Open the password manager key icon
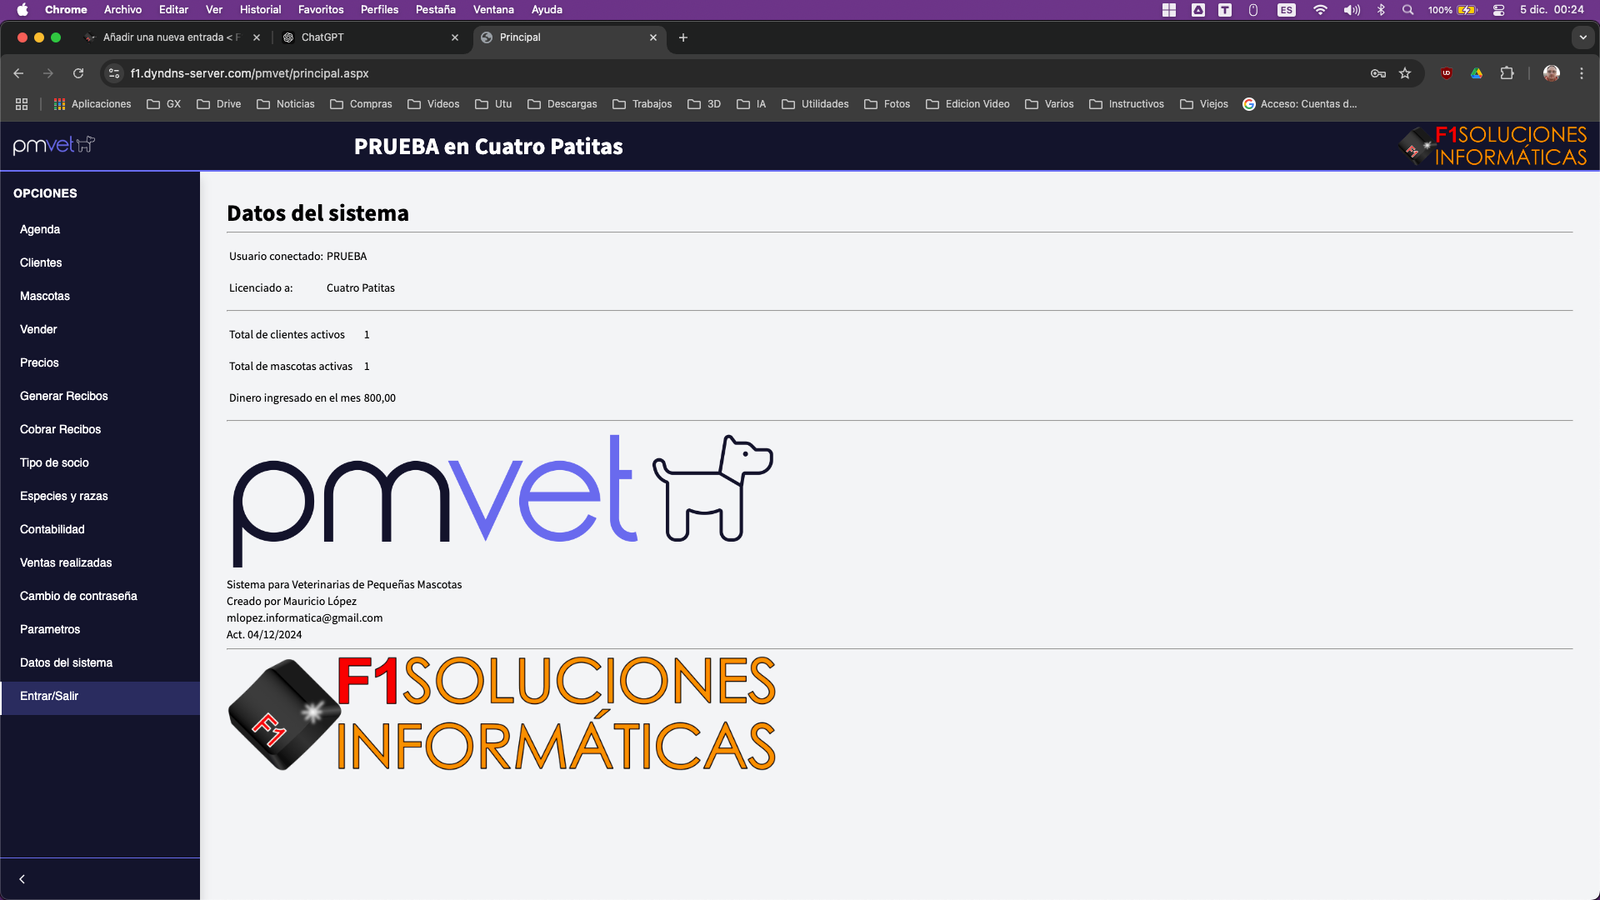Screen dimensions: 1600x900 pyautogui.click(x=1378, y=73)
